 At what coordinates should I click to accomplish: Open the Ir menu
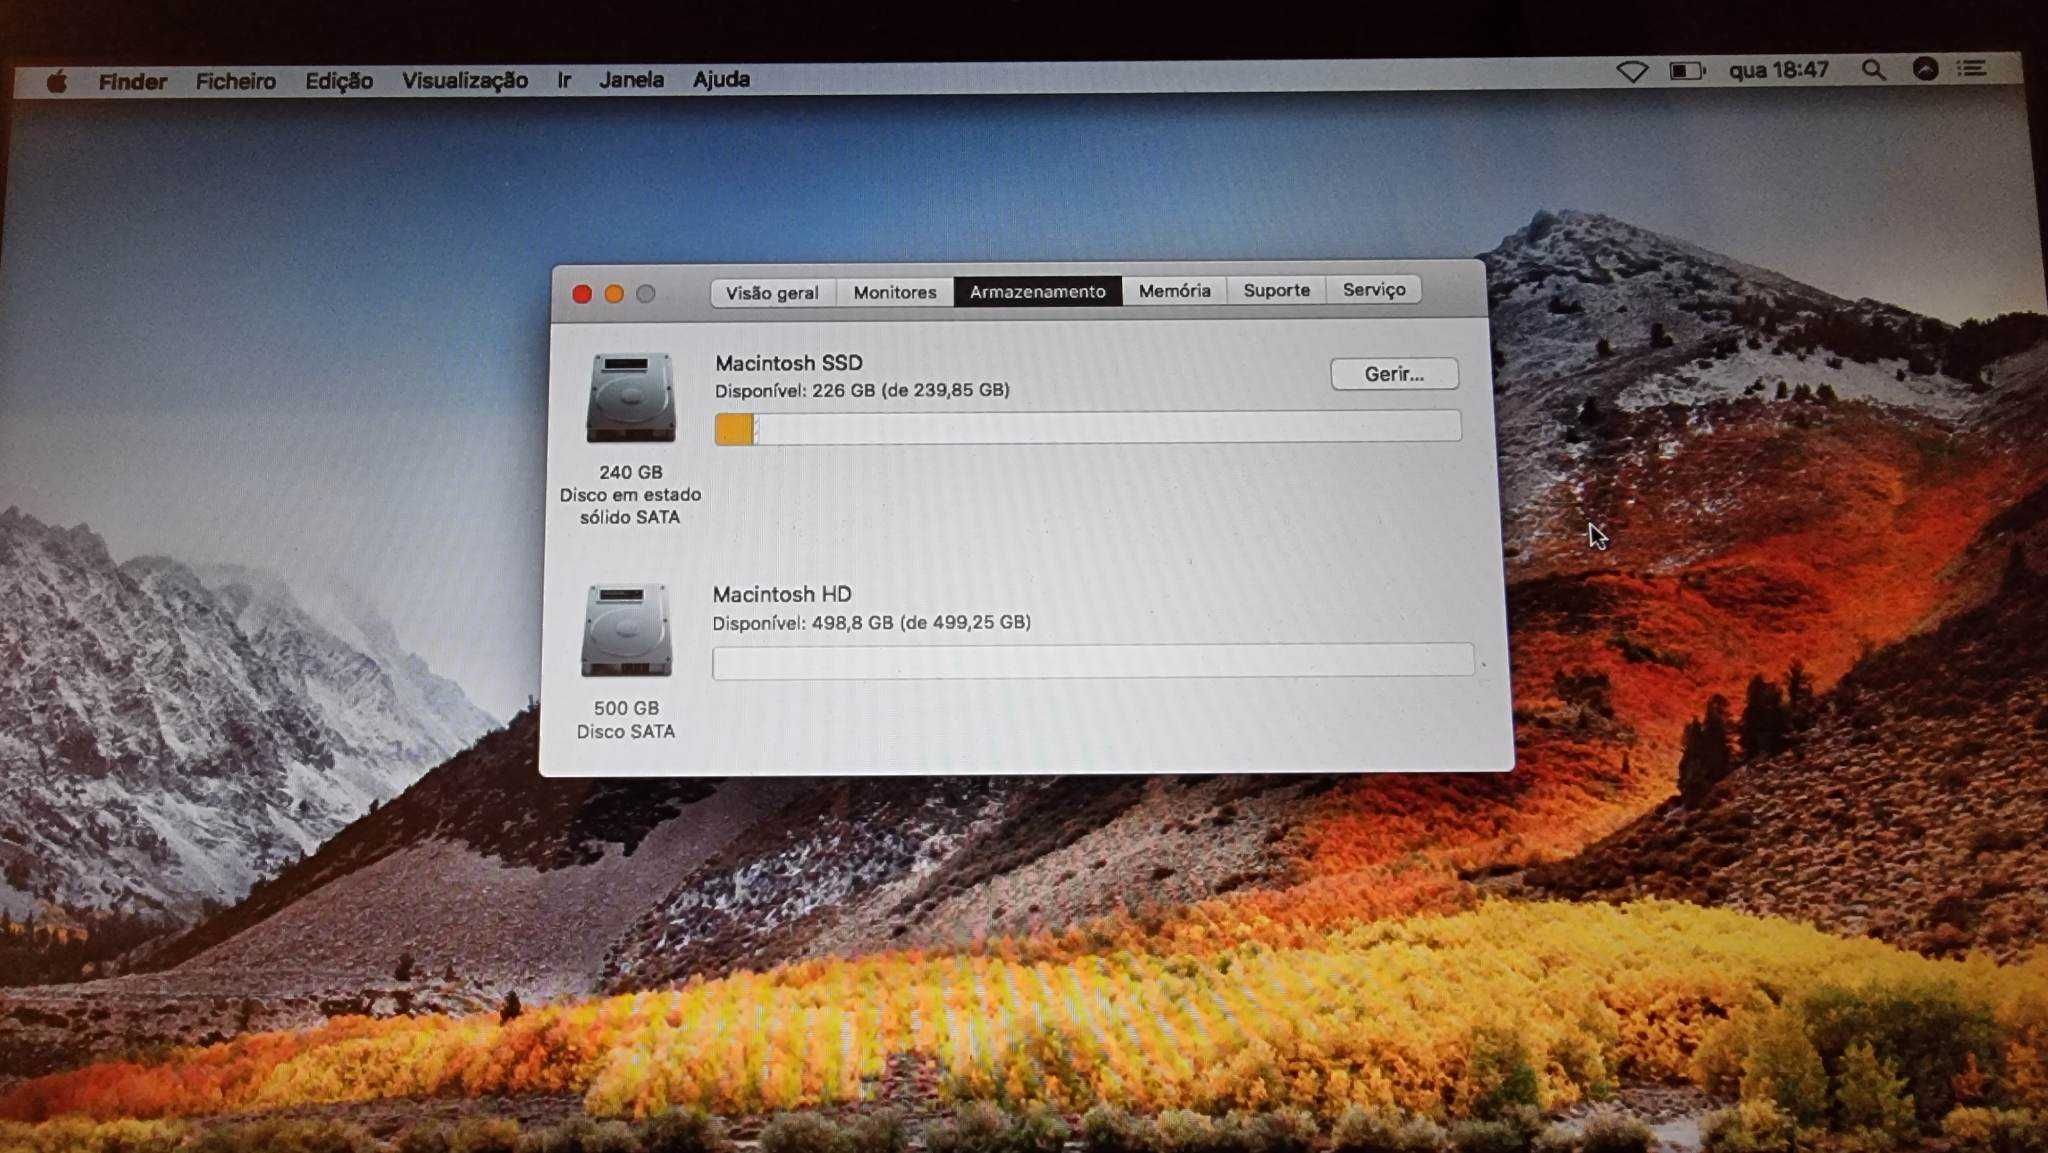click(x=564, y=80)
